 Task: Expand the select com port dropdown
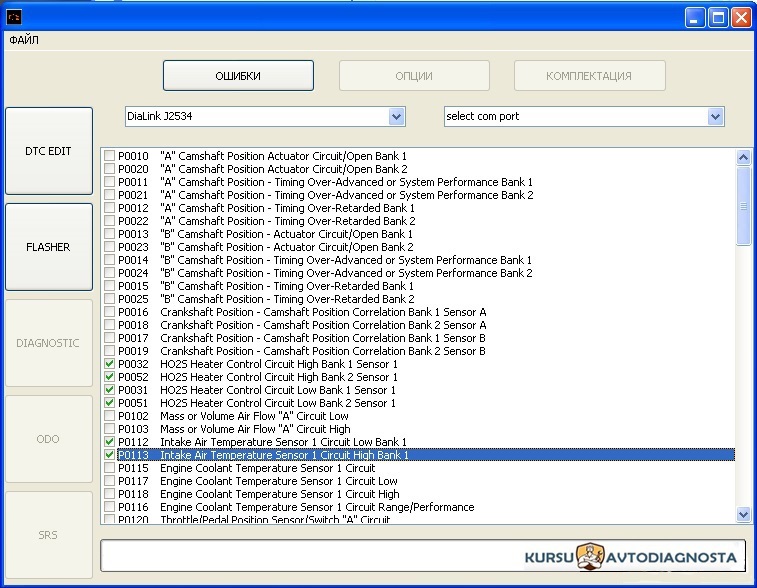tap(715, 116)
